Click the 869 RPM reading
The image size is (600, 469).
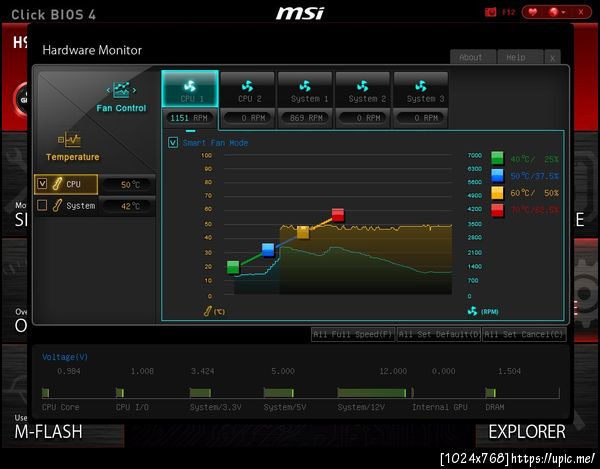tap(305, 118)
